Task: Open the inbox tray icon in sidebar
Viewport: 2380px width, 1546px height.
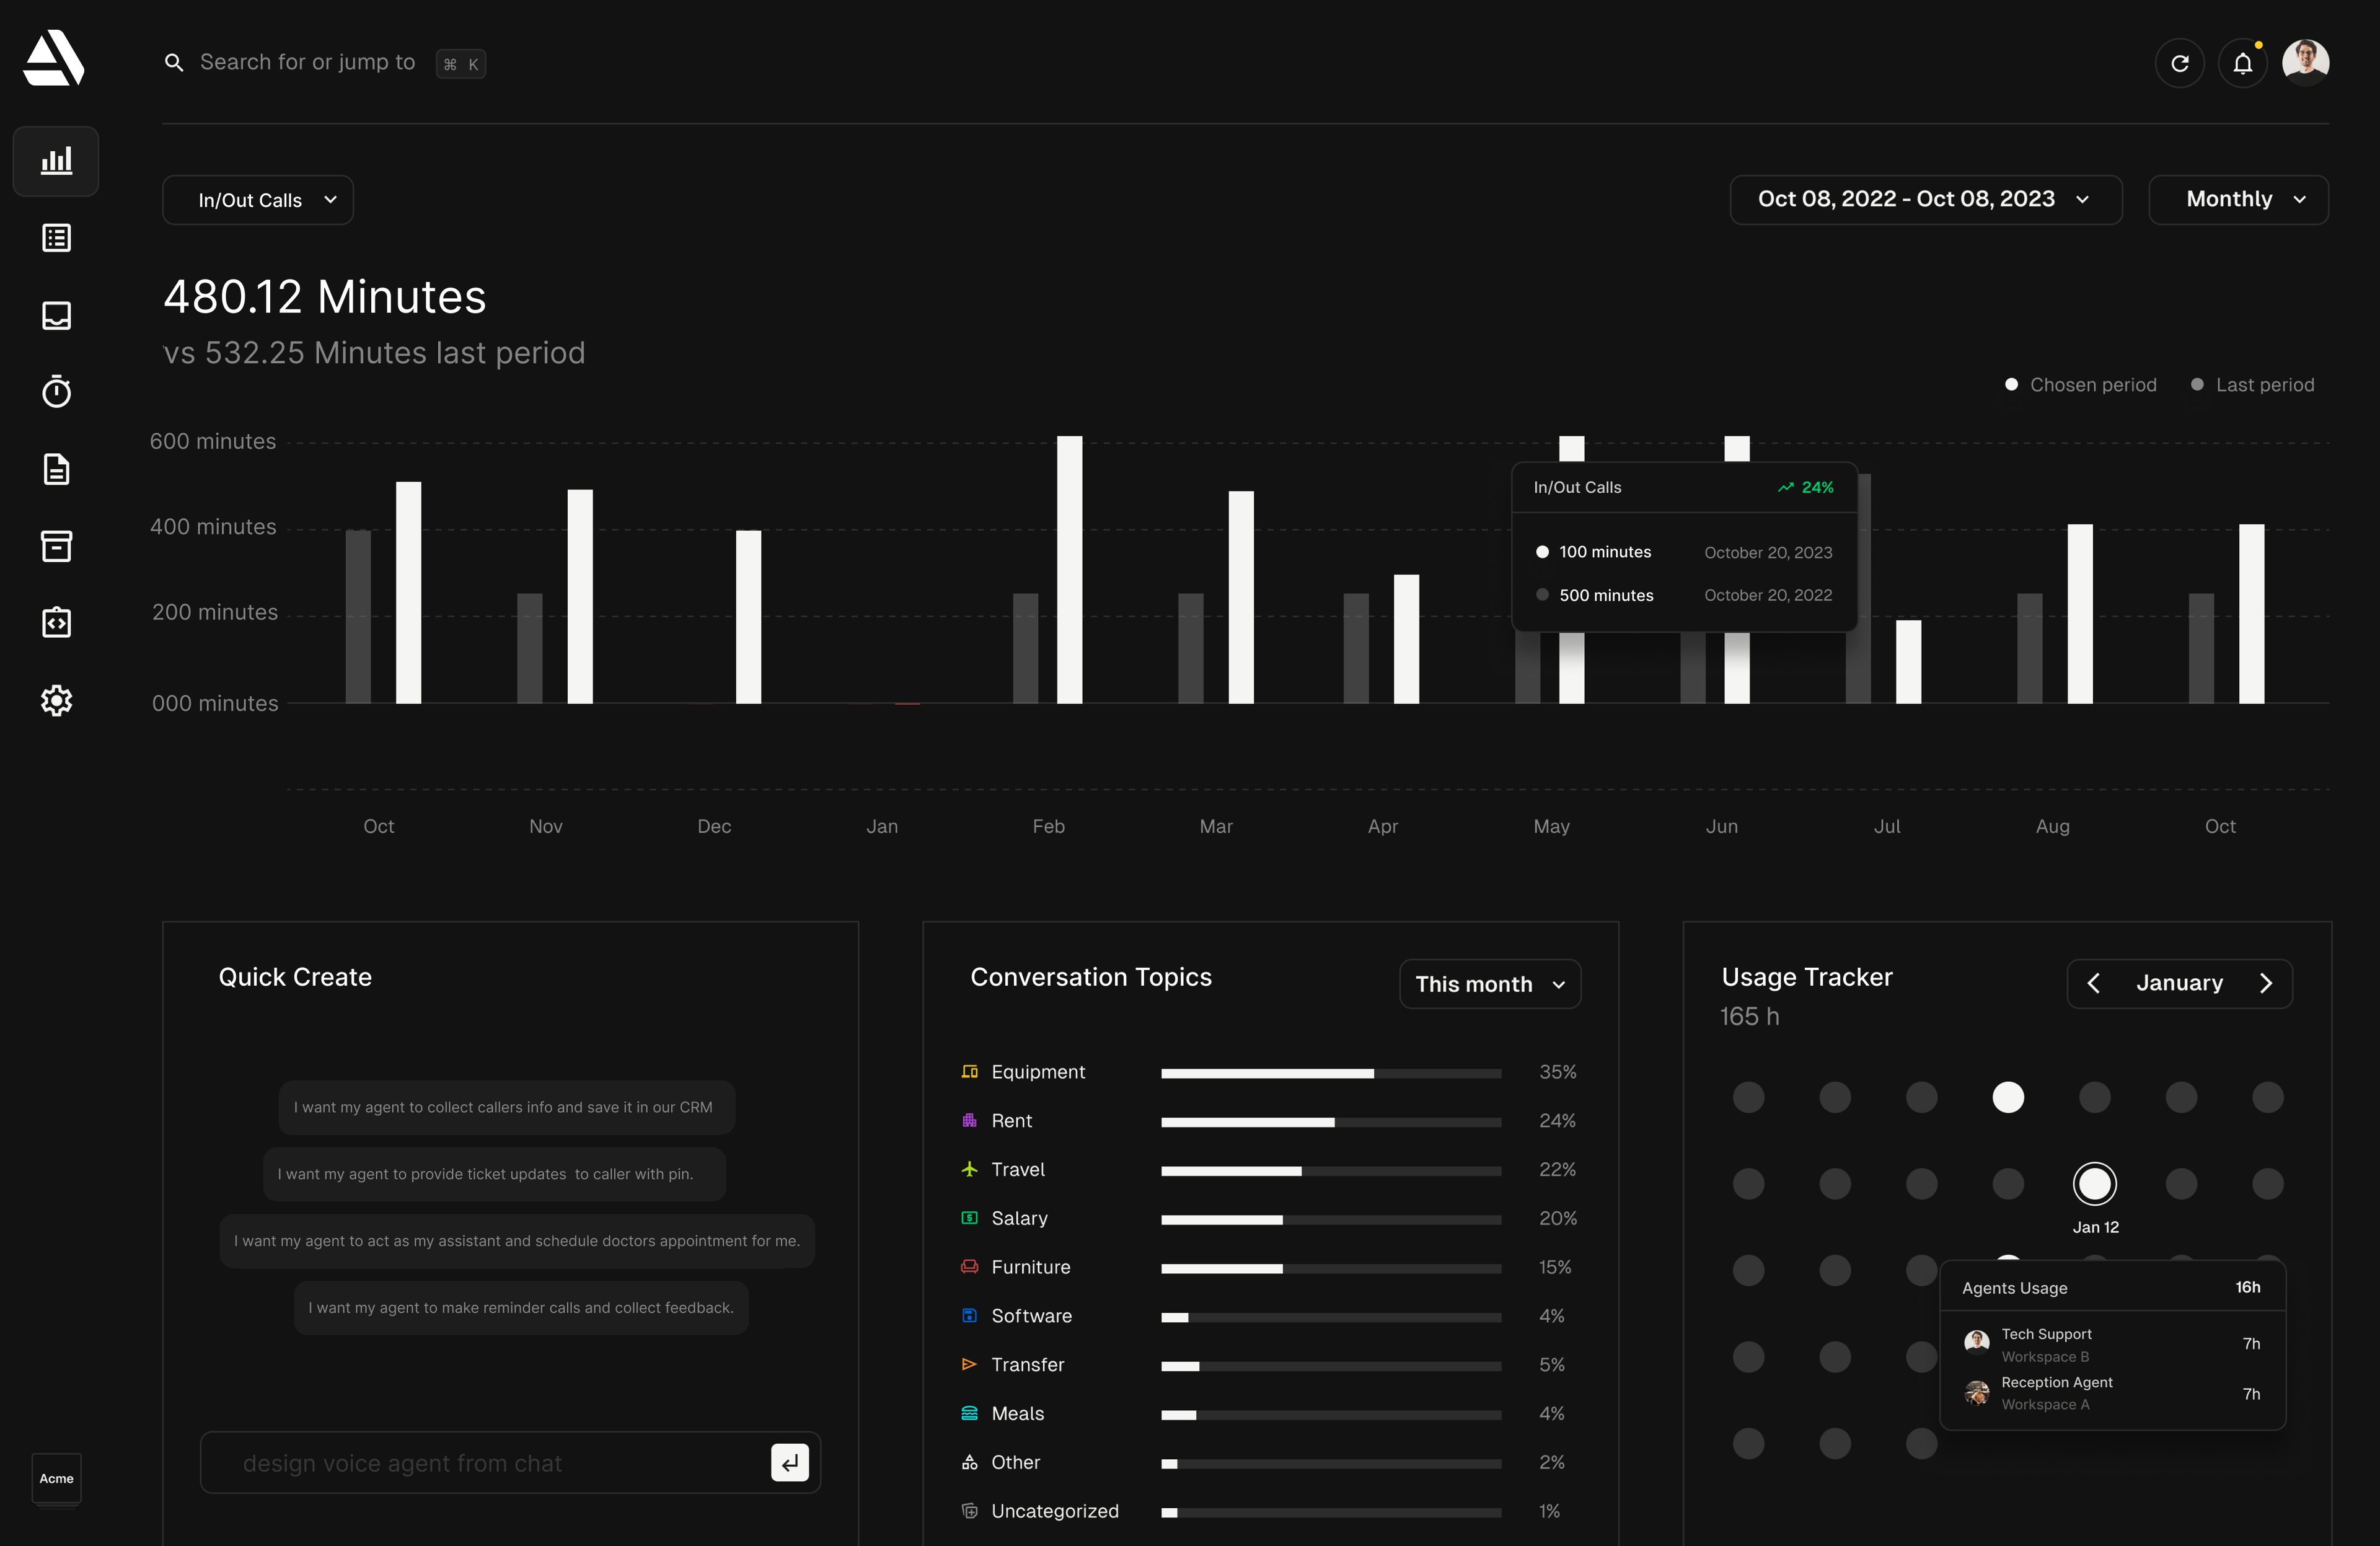Action: click(55, 315)
